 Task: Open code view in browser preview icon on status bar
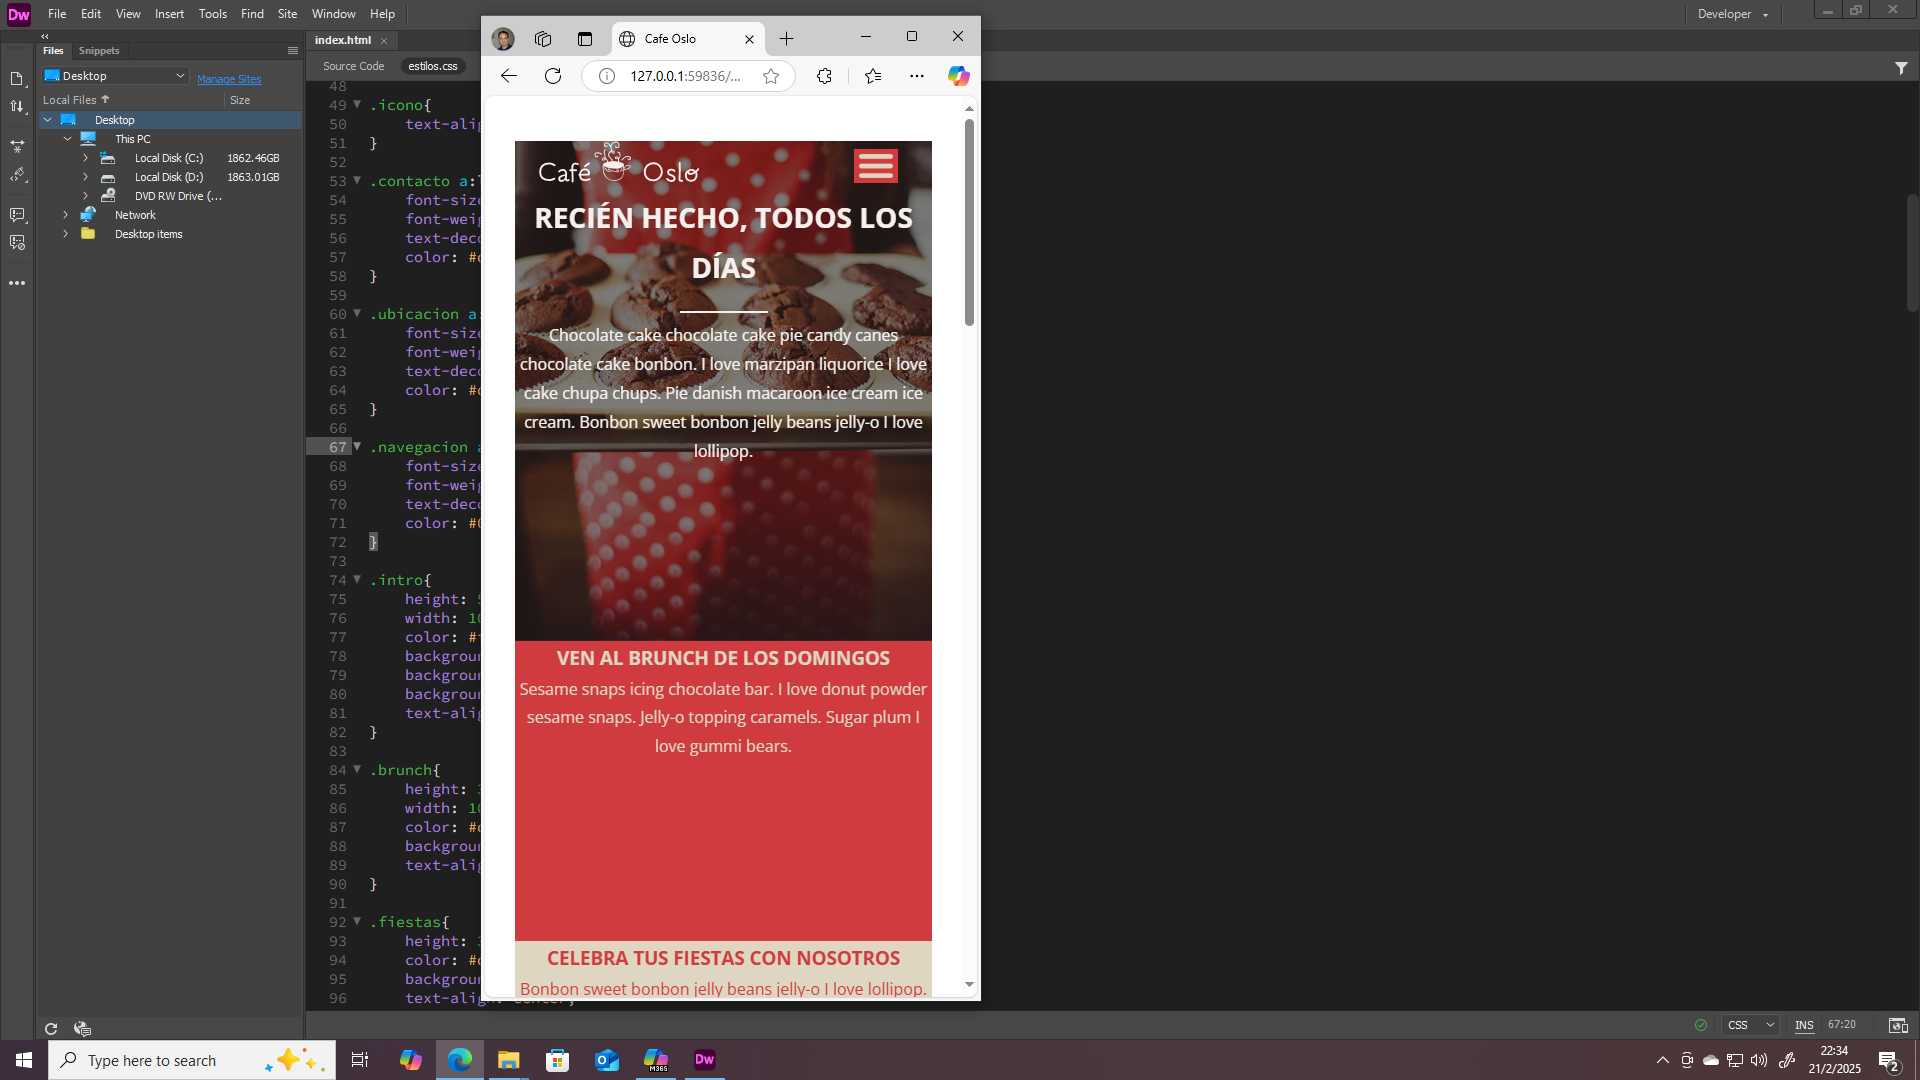[1898, 1025]
